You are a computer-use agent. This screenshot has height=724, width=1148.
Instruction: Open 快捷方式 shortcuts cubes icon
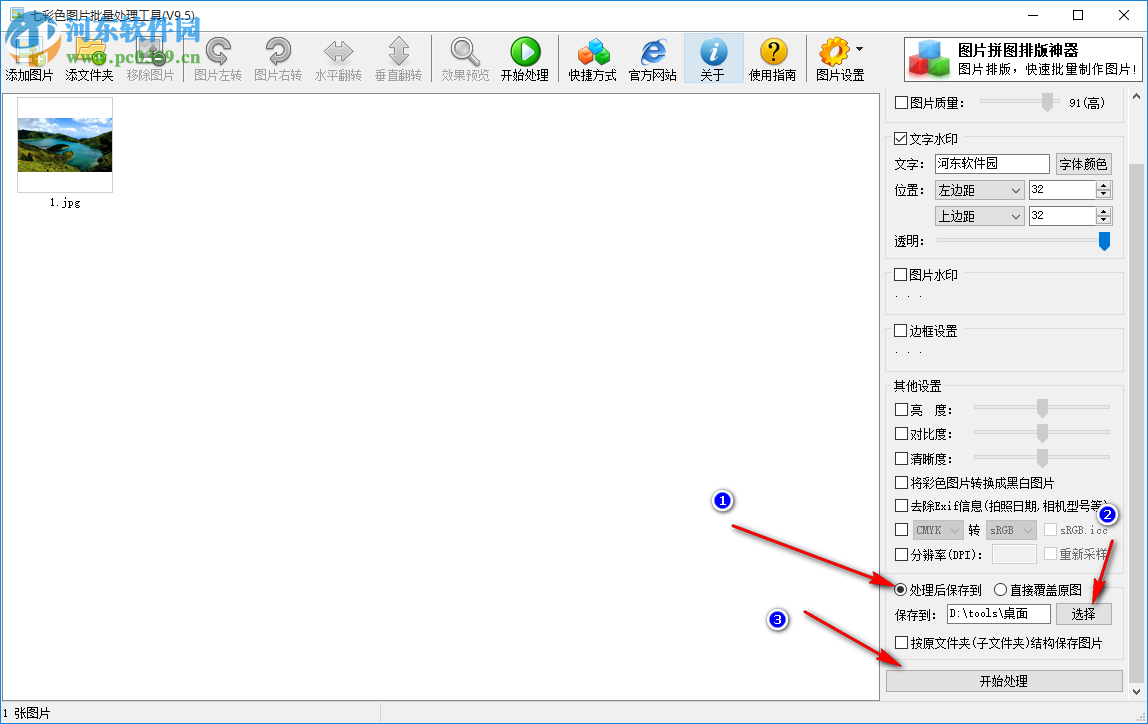(x=592, y=59)
